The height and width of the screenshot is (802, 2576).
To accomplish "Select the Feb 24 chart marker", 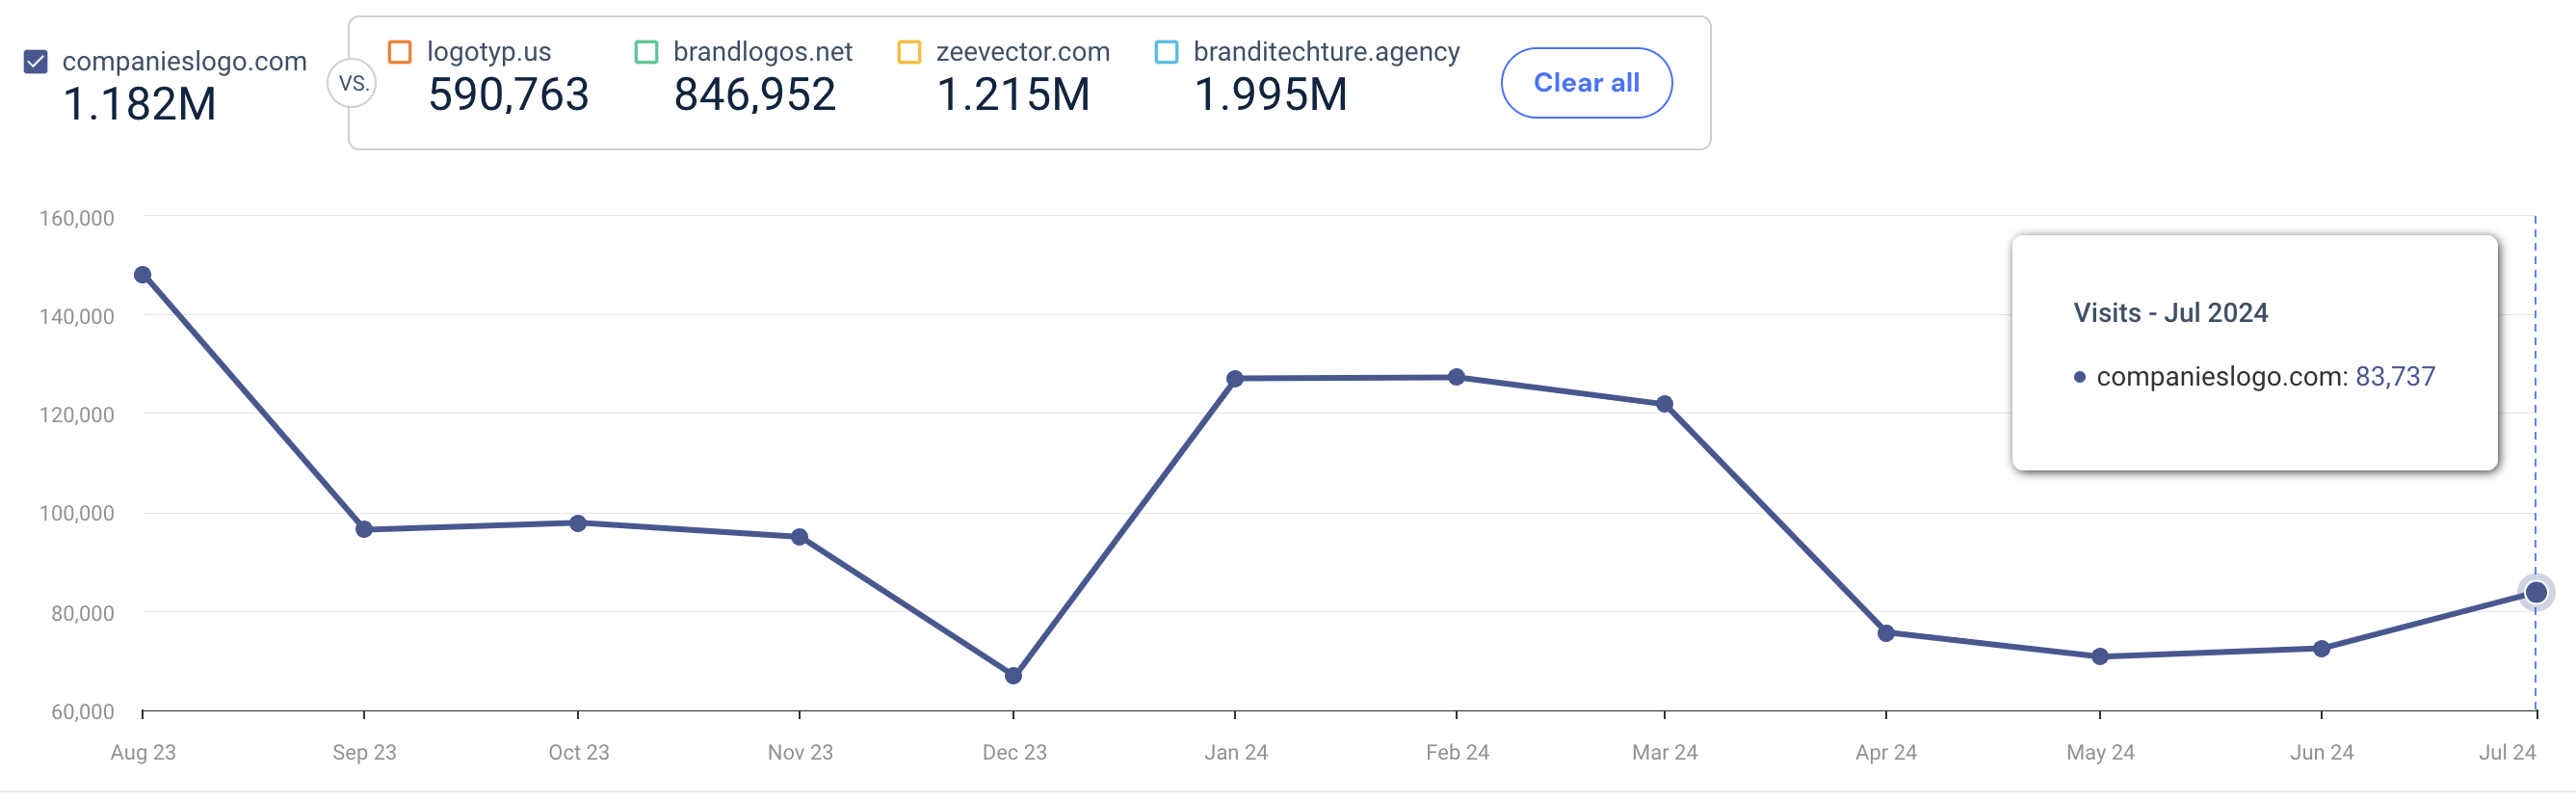I will pos(1457,377).
